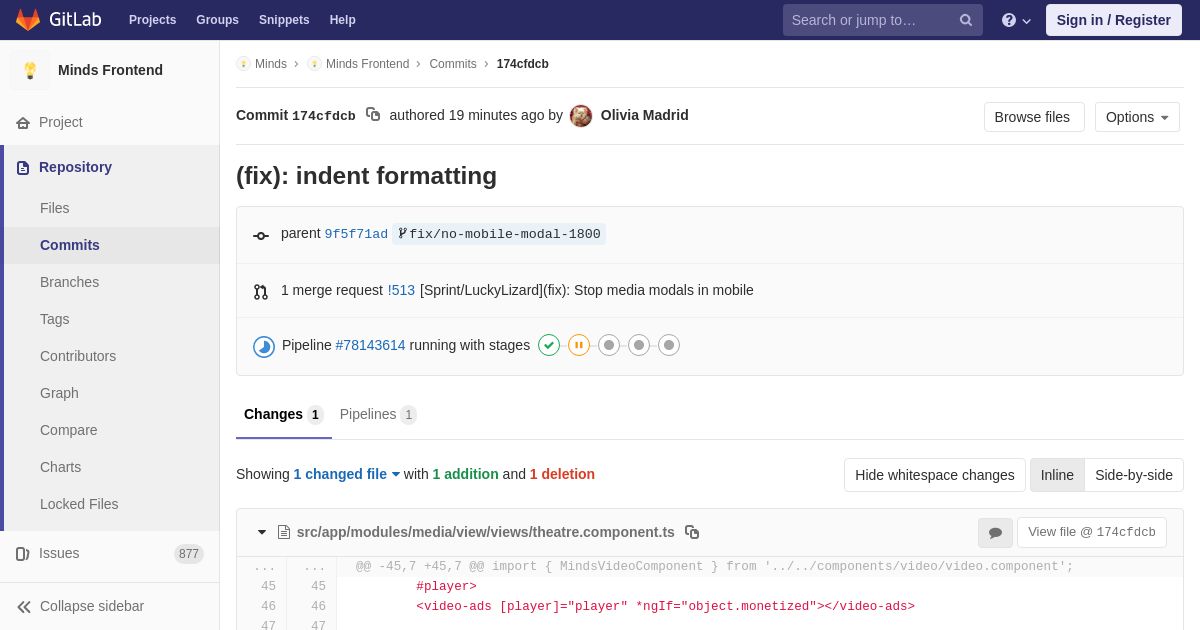
Task: Open branch fix/no-mobile-modal-1800
Action: click(499, 234)
